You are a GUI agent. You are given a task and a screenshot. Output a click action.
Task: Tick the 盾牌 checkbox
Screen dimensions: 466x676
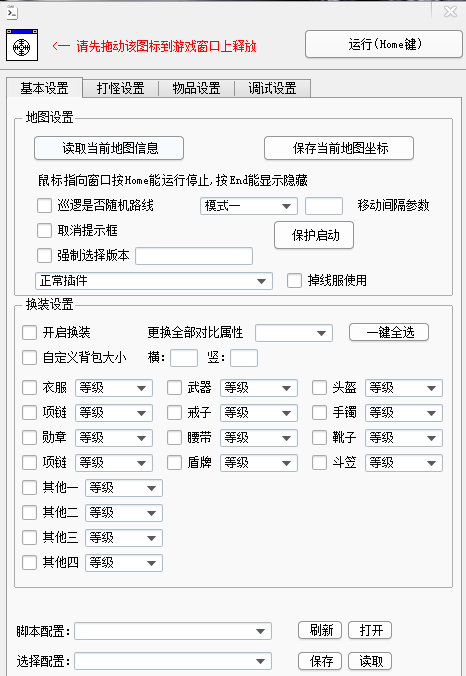(x=174, y=463)
